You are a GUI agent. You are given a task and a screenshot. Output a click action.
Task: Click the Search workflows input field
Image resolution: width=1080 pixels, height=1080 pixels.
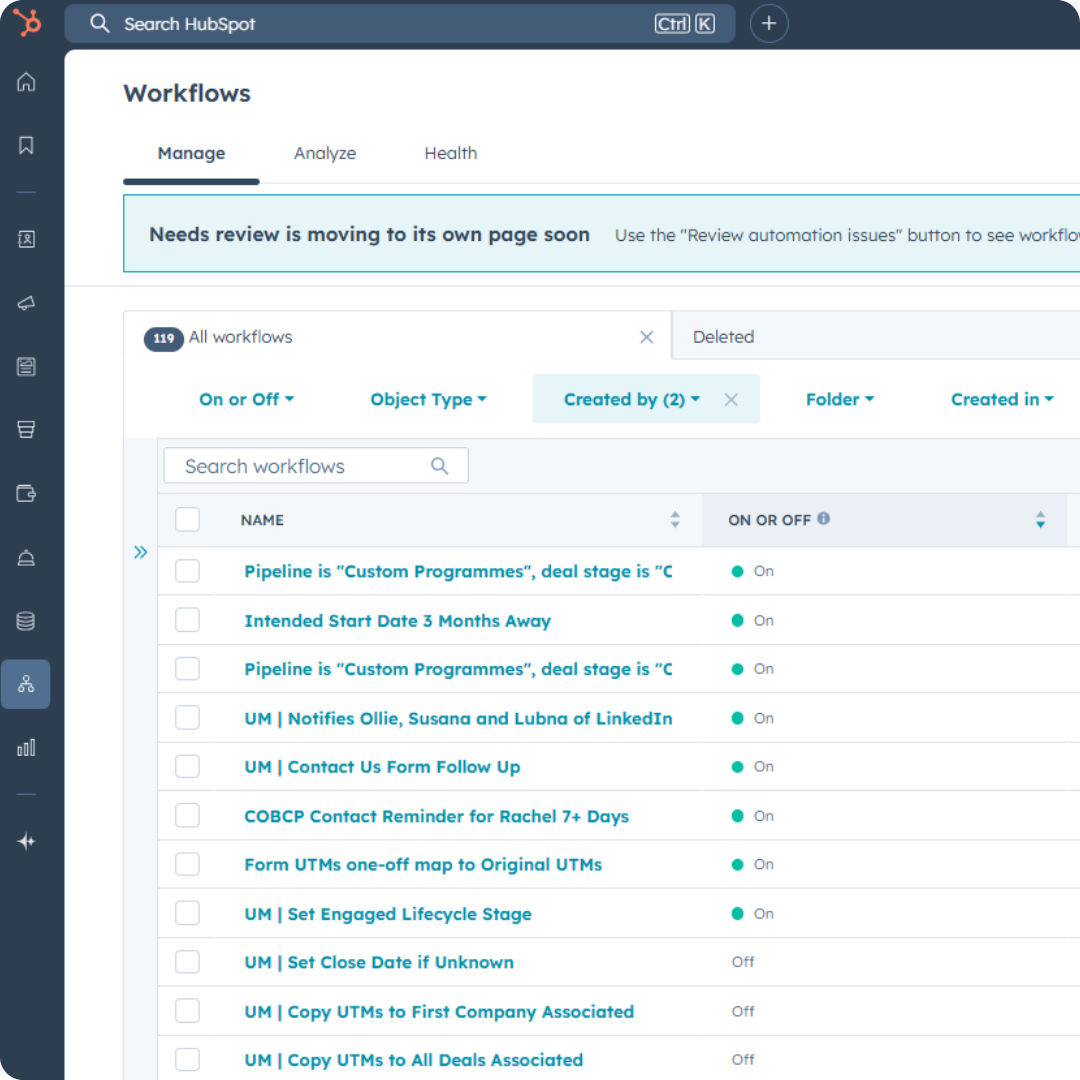(316, 466)
